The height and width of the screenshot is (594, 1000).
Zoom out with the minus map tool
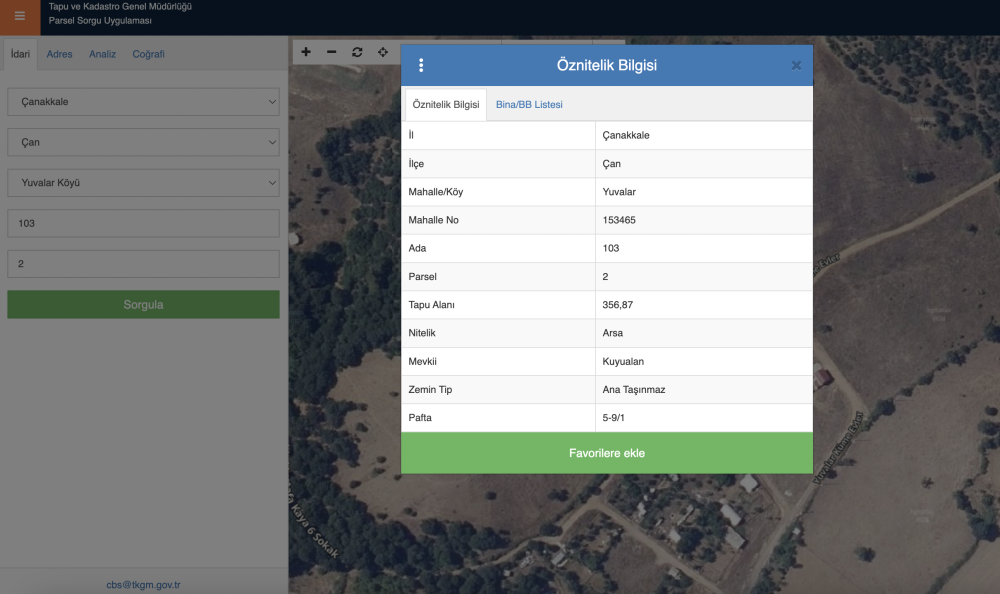pyautogui.click(x=332, y=52)
